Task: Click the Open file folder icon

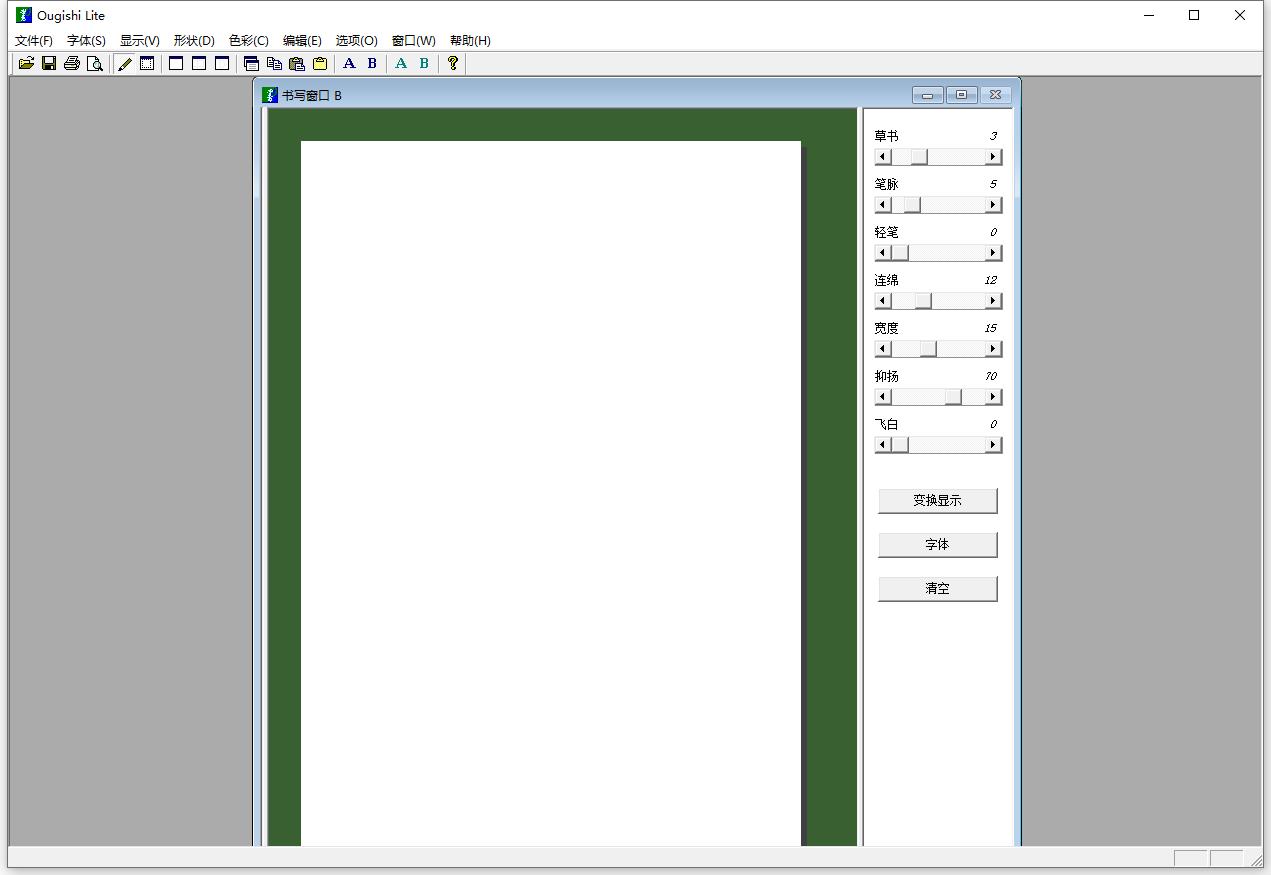Action: tap(26, 64)
